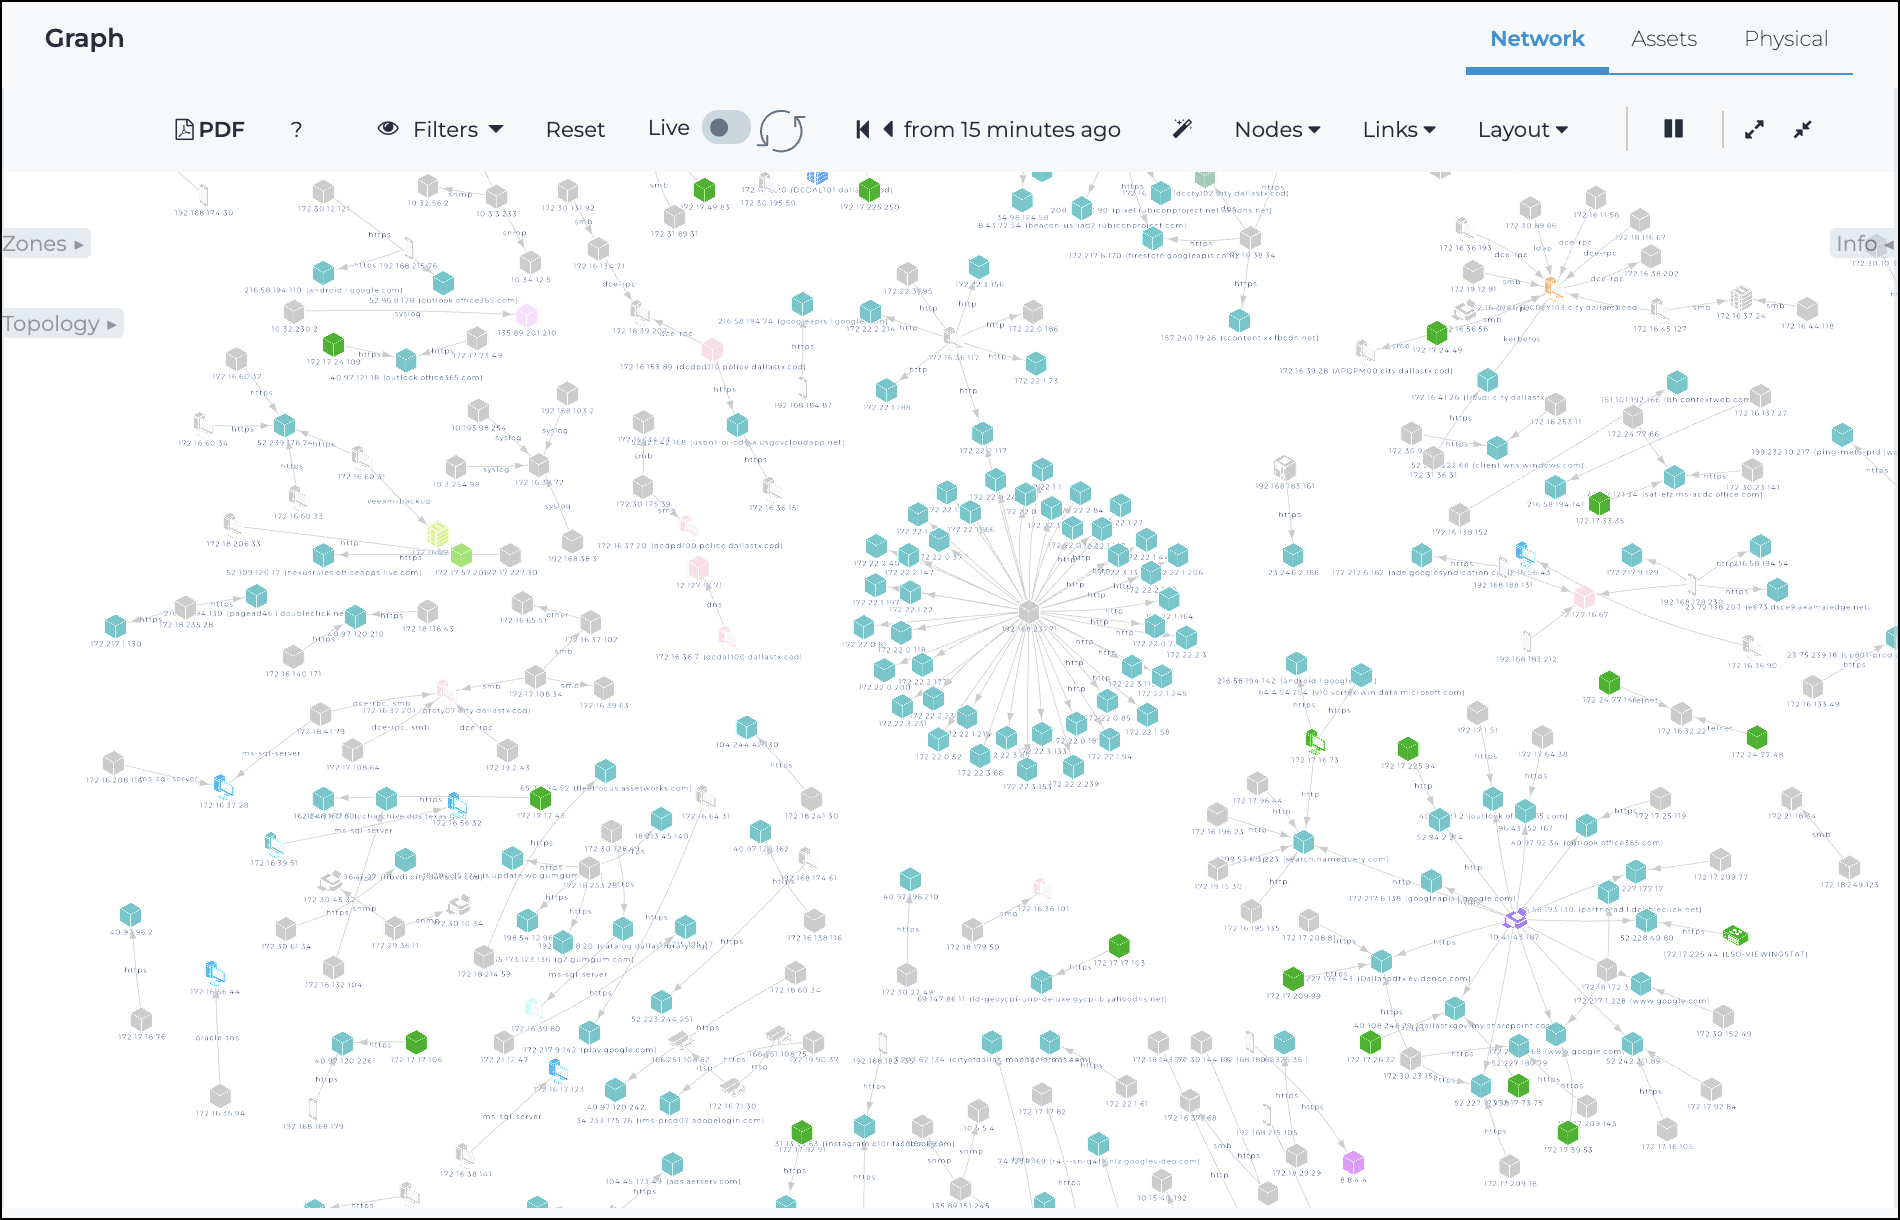The image size is (1900, 1220).
Task: Export the graph as PDF
Action: point(210,129)
